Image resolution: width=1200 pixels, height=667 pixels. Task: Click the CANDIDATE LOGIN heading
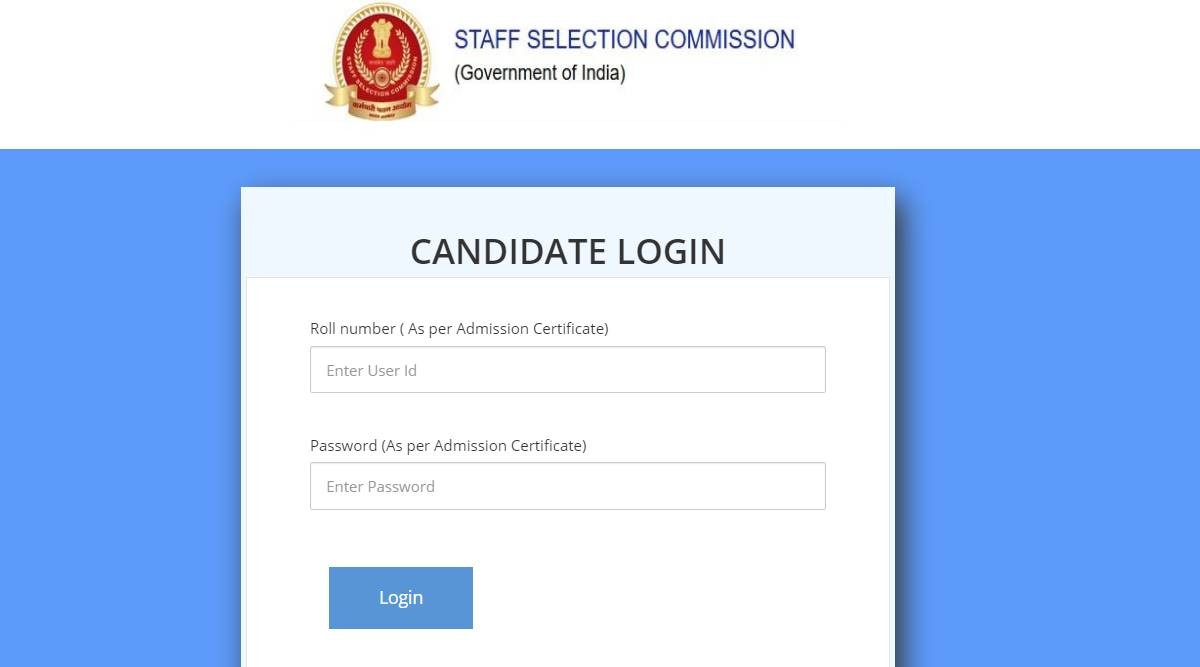coord(567,251)
